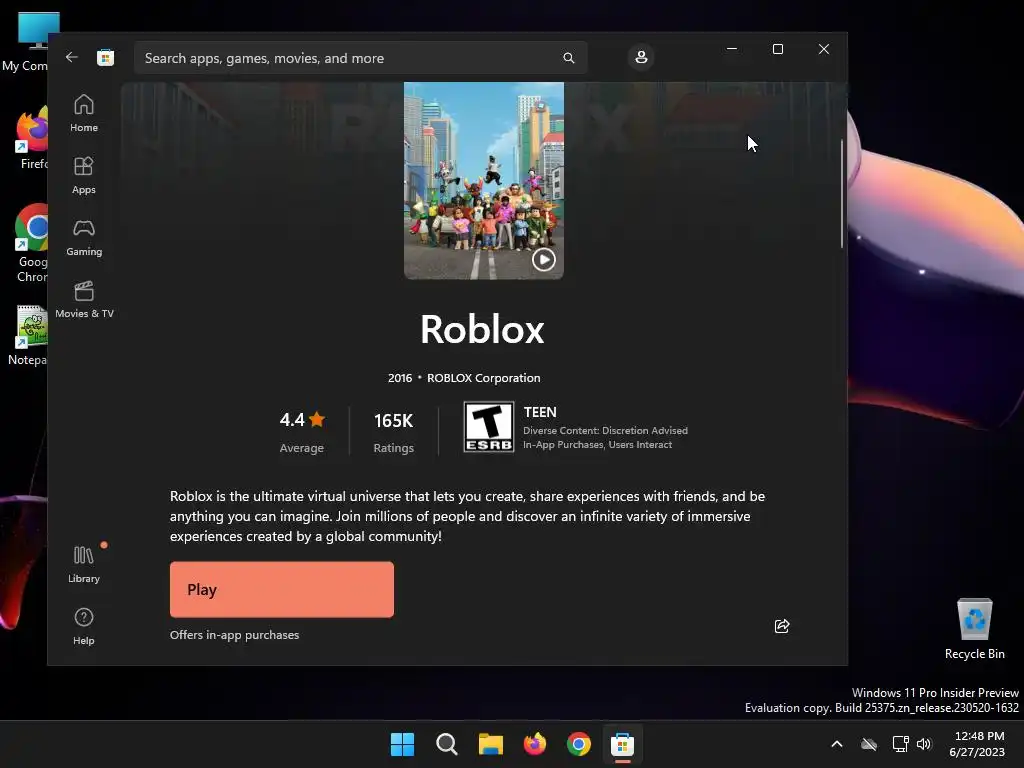This screenshot has width=1024, height=768.
Task: Launch Firefox from the taskbar
Action: [x=535, y=744]
